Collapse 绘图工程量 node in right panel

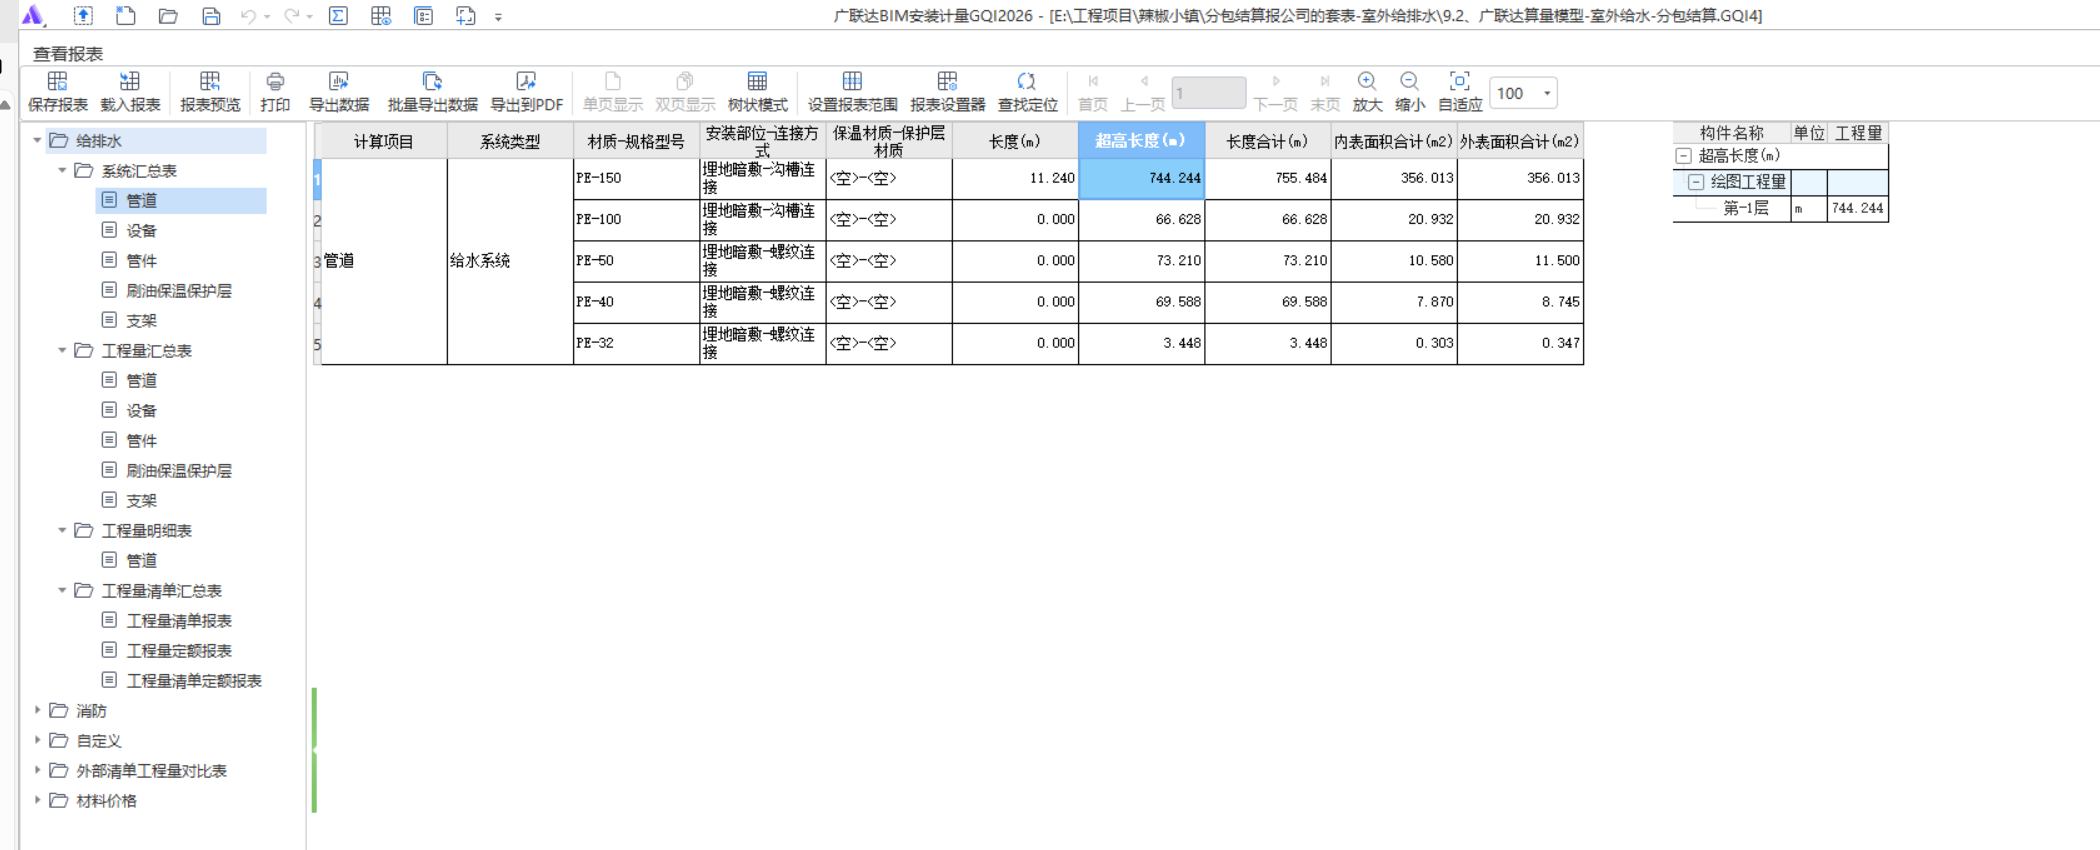[x=1696, y=182]
